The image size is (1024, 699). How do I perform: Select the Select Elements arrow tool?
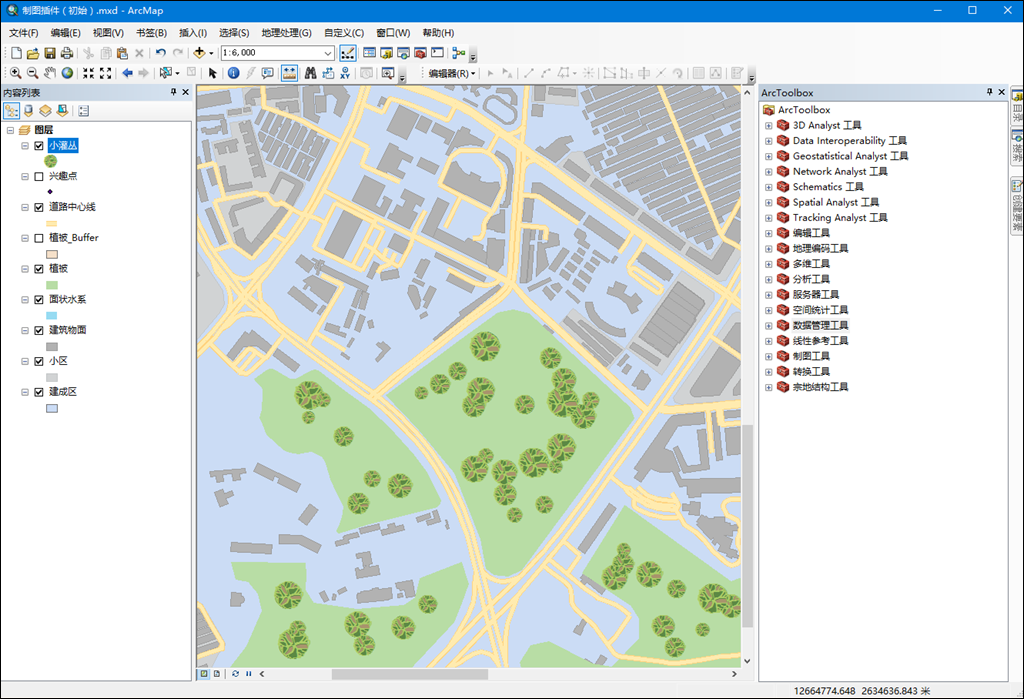212,73
